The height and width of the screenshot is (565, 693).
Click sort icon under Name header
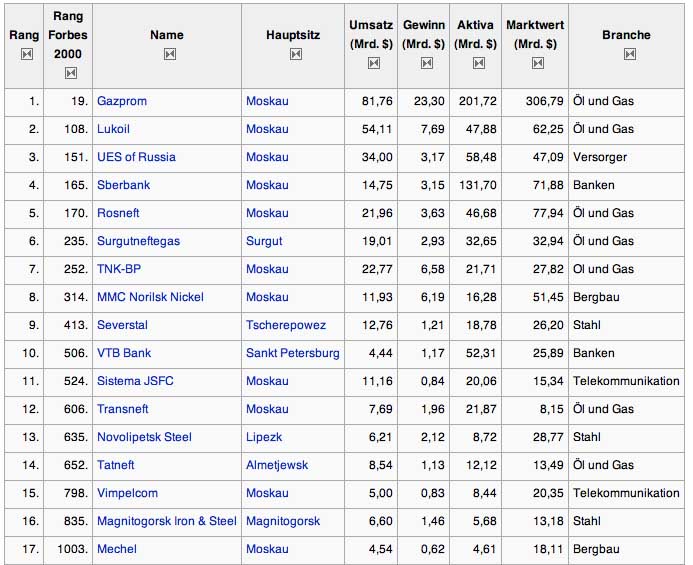click(170, 54)
